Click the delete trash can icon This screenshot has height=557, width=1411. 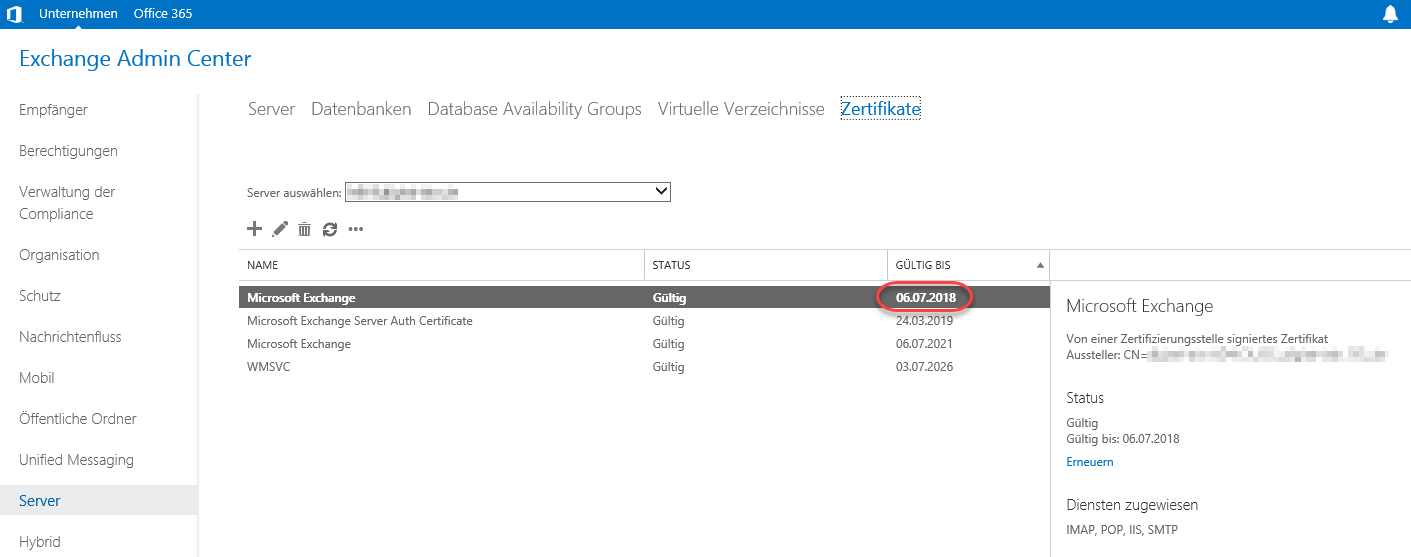(305, 229)
